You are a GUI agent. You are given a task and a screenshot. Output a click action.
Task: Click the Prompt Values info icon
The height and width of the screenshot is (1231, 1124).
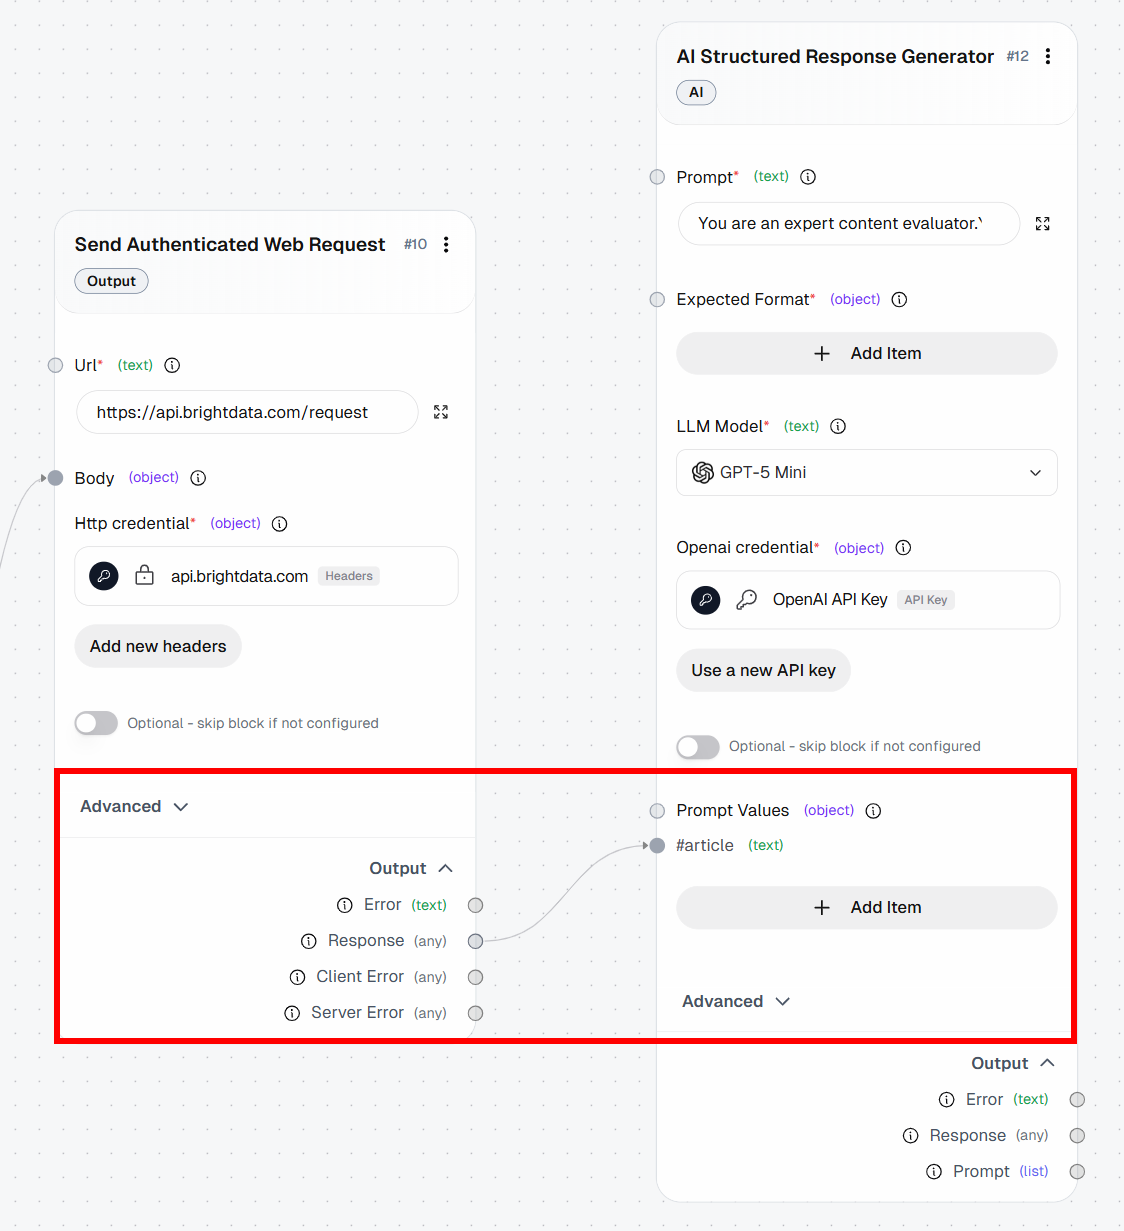point(873,811)
